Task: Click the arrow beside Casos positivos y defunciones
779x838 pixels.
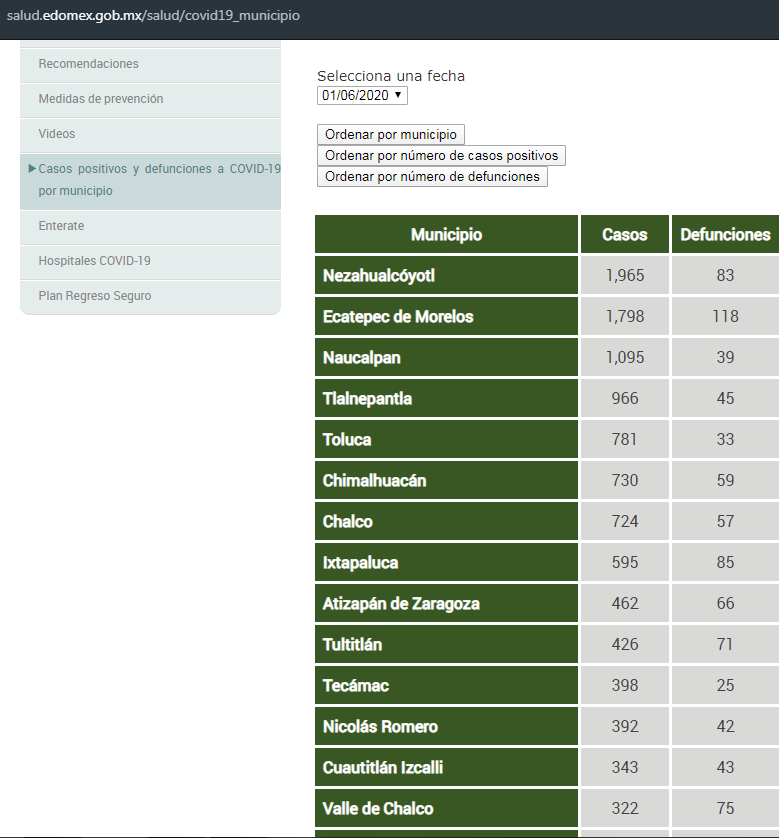Action: click(x=33, y=169)
